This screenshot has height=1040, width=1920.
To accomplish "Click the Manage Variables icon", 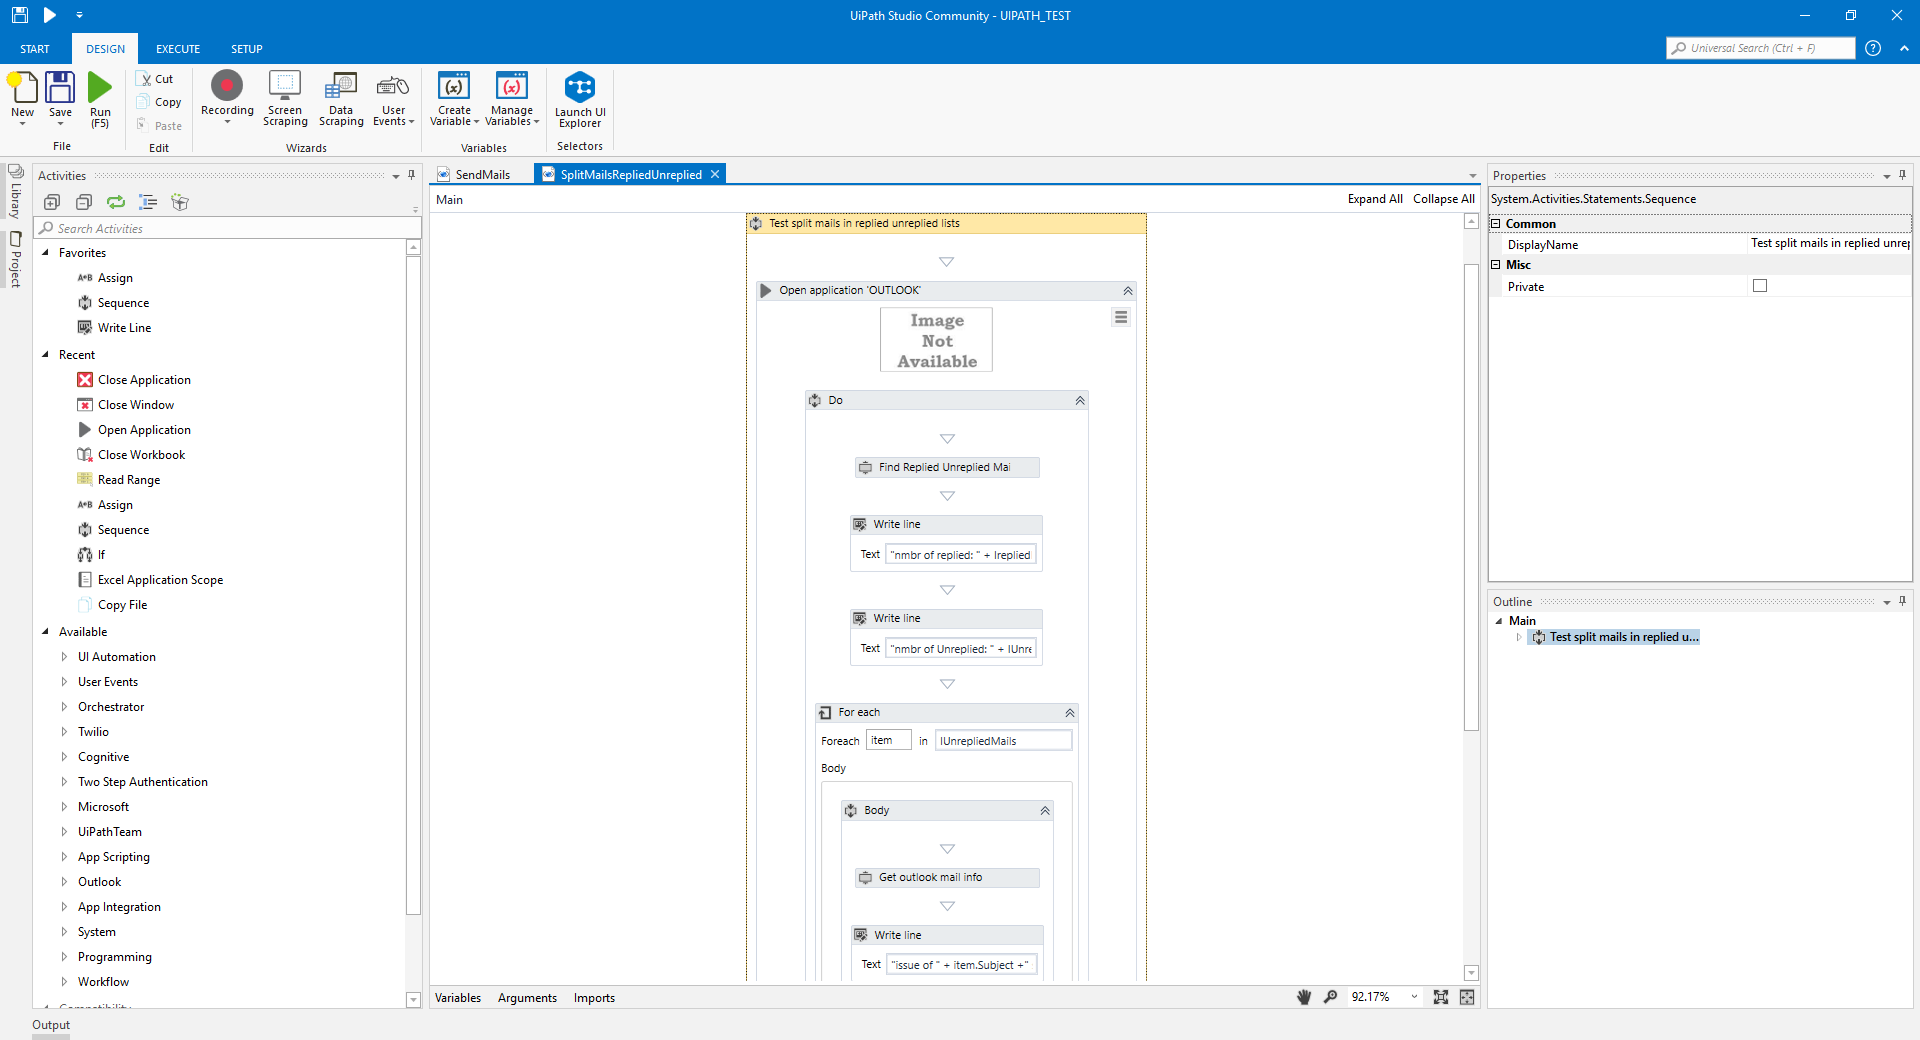I will tap(512, 86).
